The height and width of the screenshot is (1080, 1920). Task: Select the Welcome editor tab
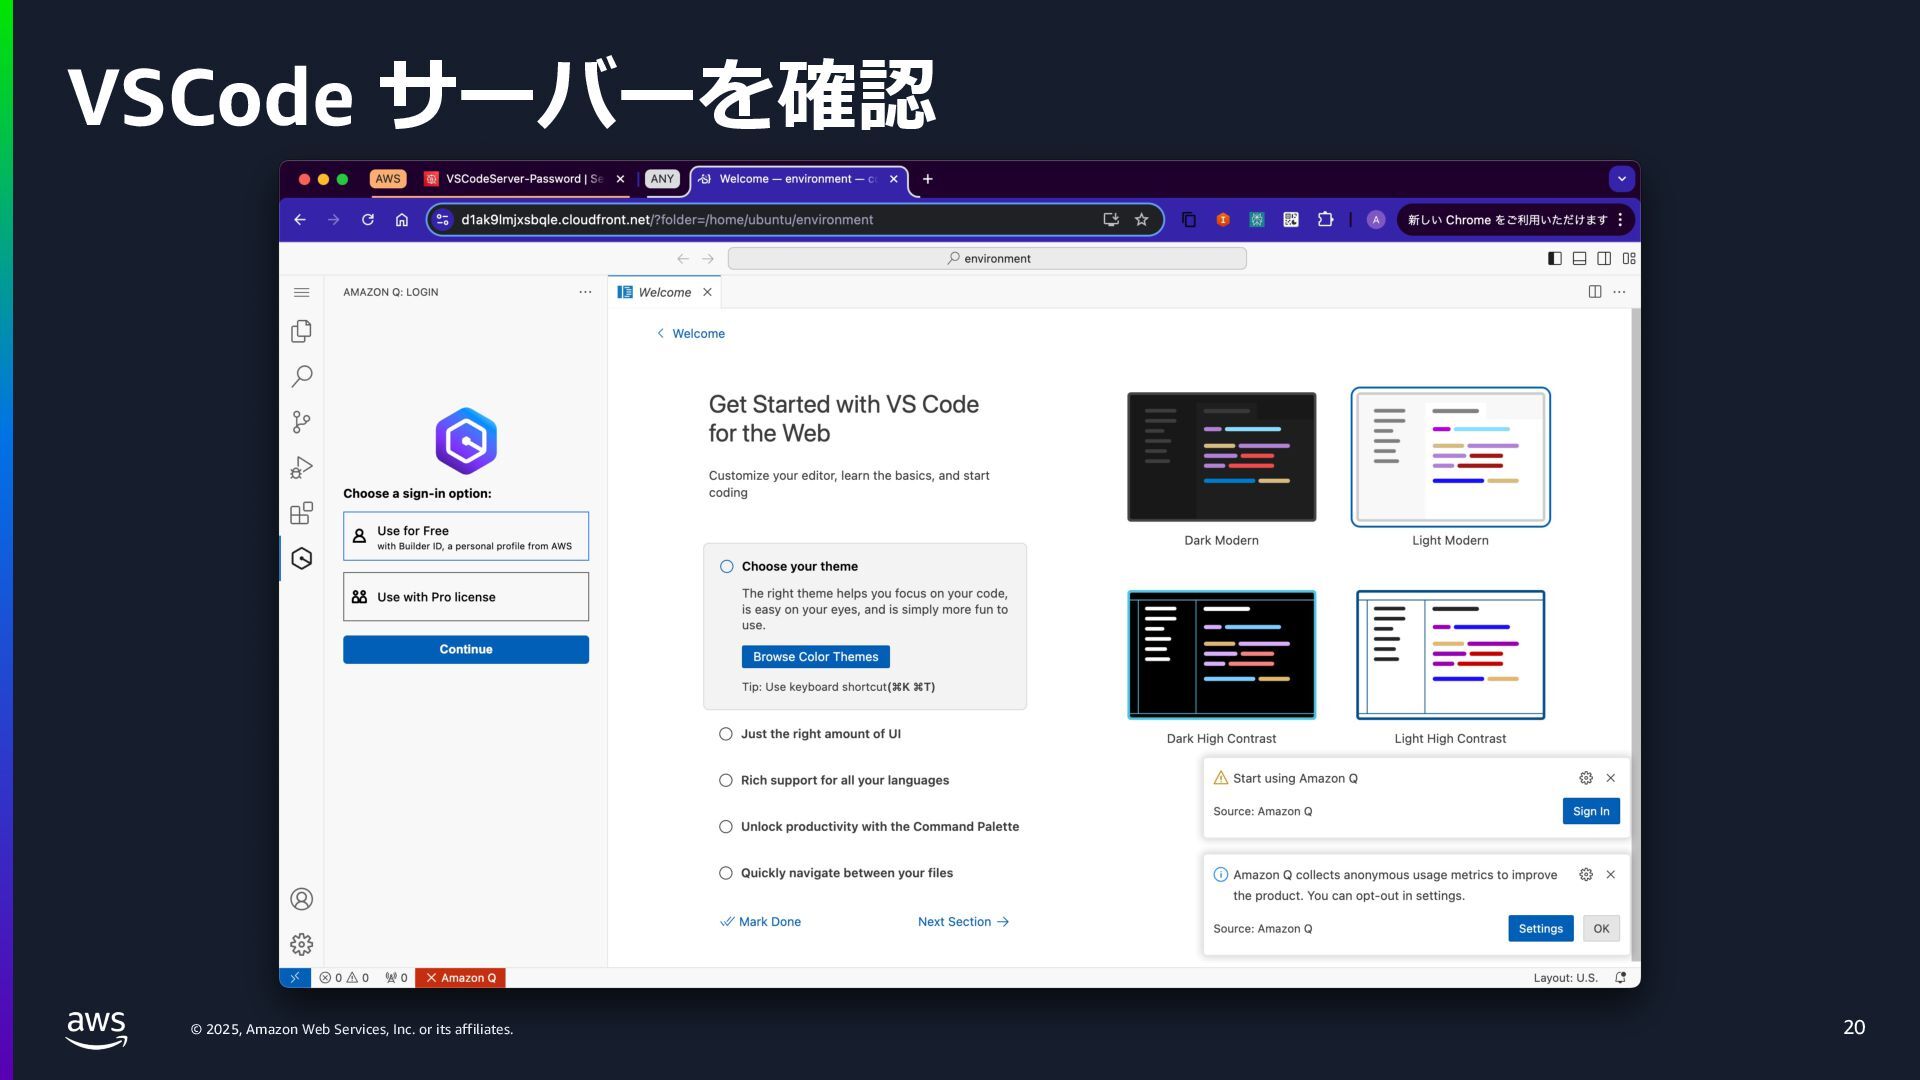pos(664,292)
